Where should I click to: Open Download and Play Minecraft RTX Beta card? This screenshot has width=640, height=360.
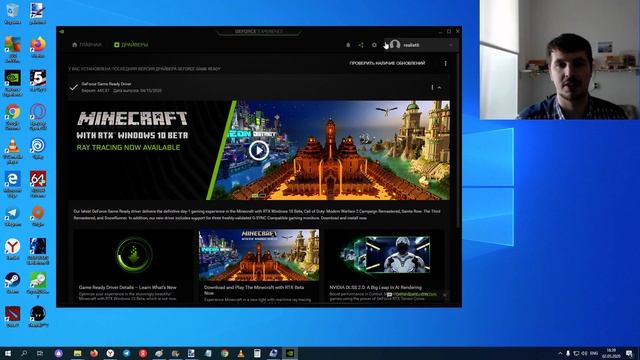point(259,266)
